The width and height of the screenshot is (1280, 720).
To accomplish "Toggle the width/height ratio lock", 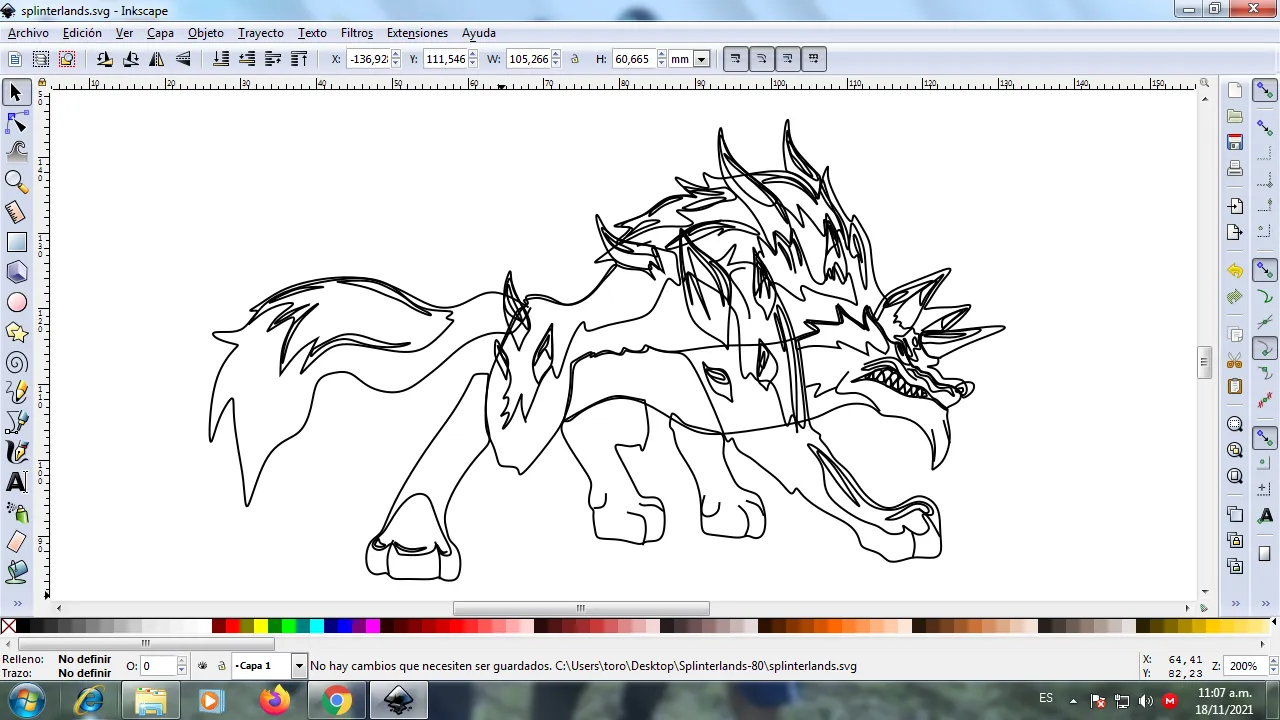I will point(575,59).
